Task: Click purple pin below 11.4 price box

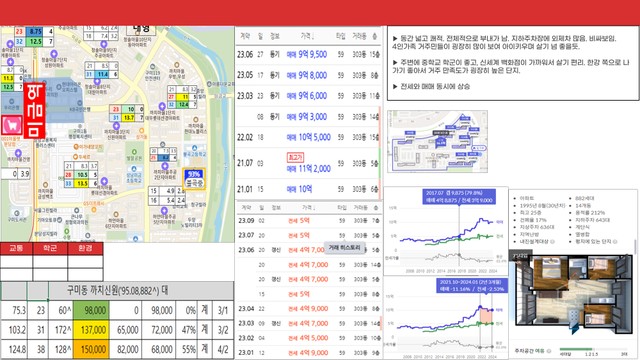Action: click(97, 81)
